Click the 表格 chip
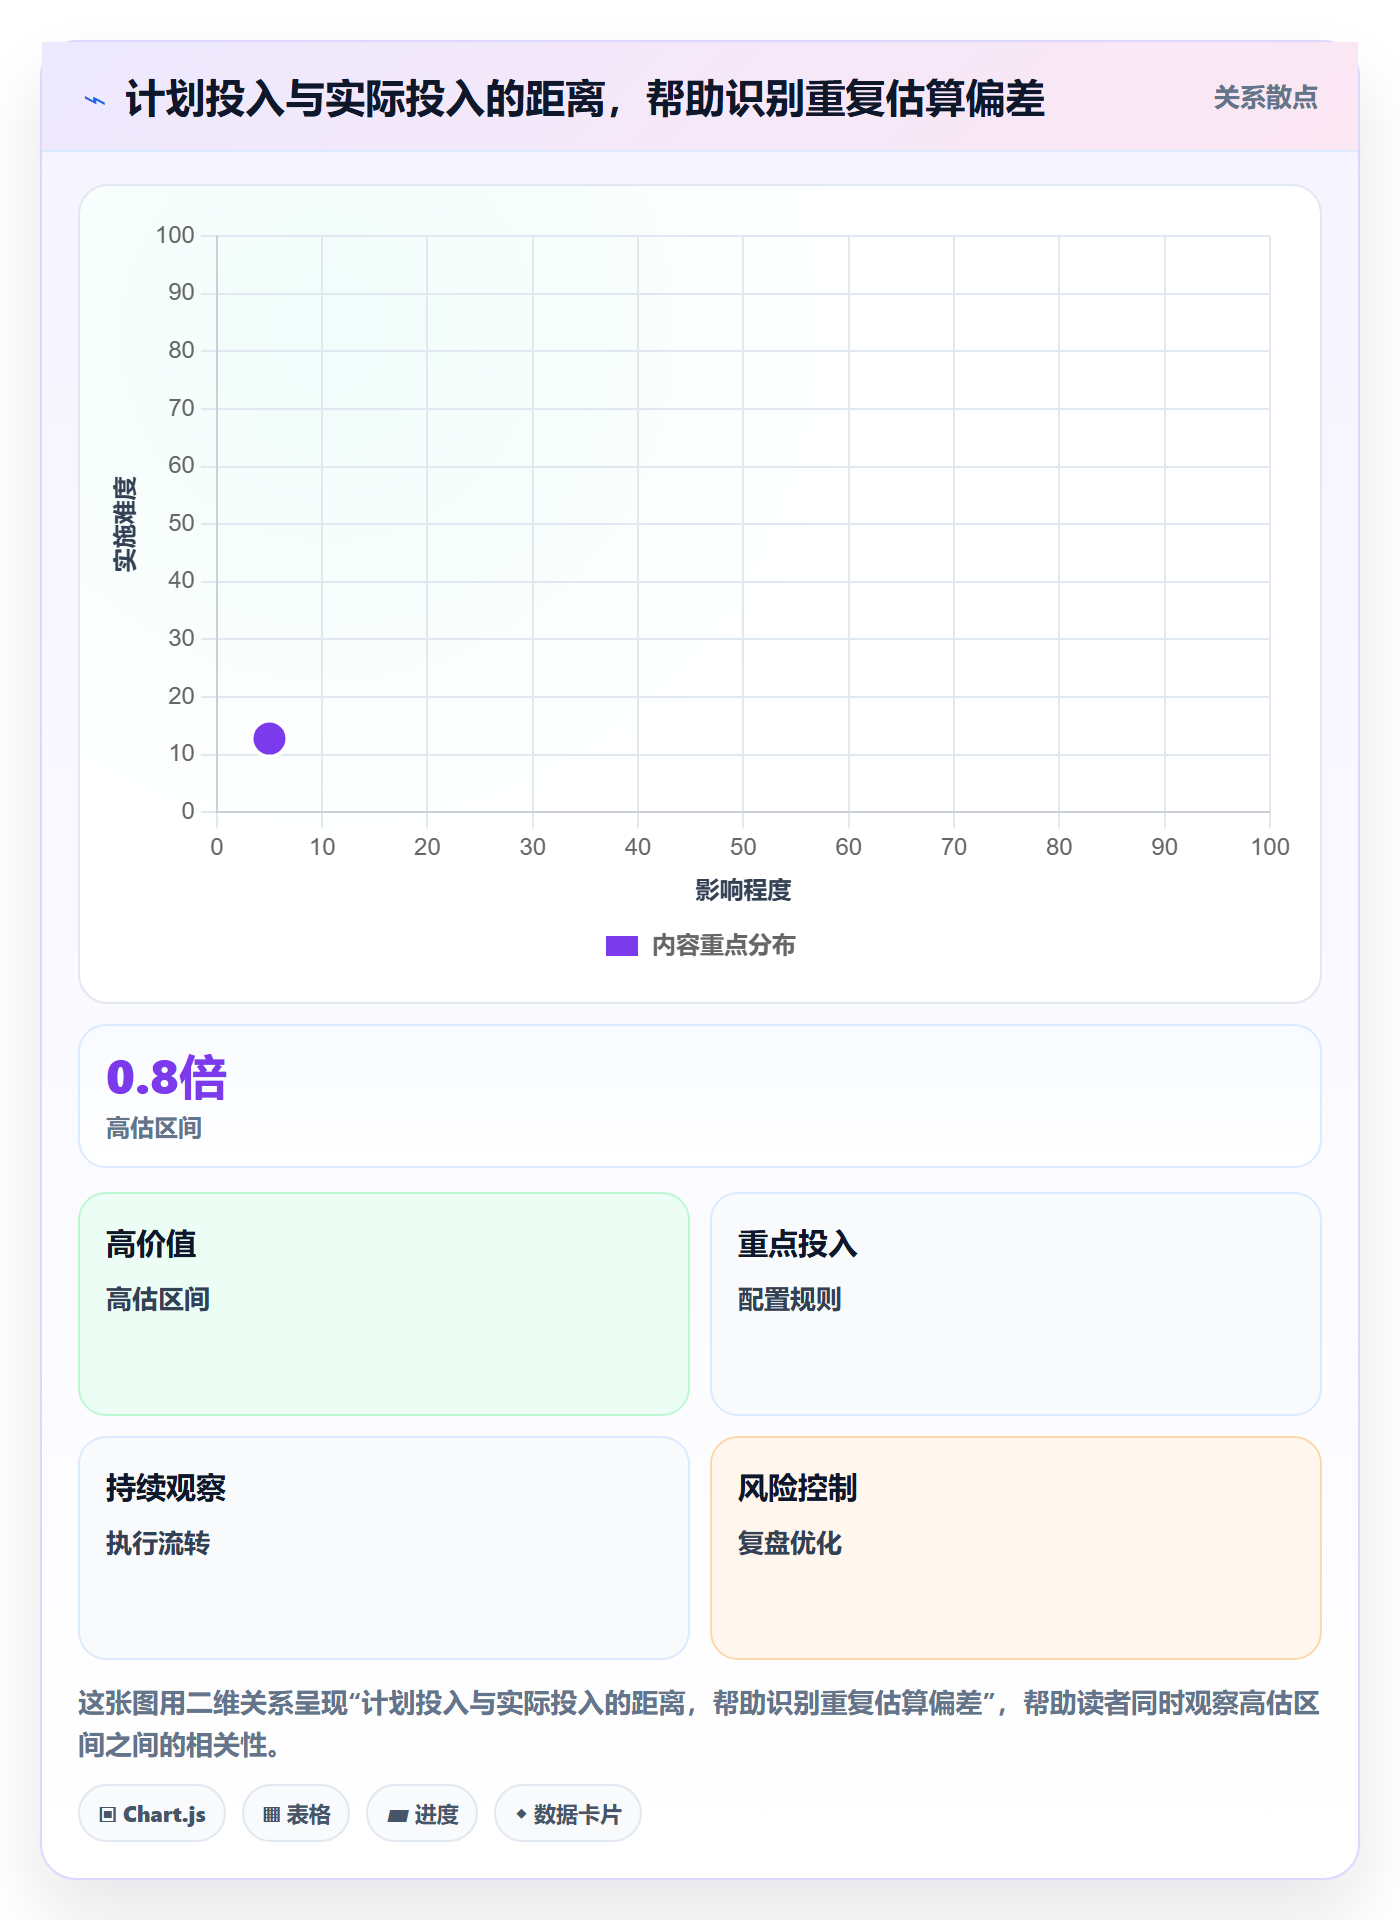 (x=296, y=1814)
